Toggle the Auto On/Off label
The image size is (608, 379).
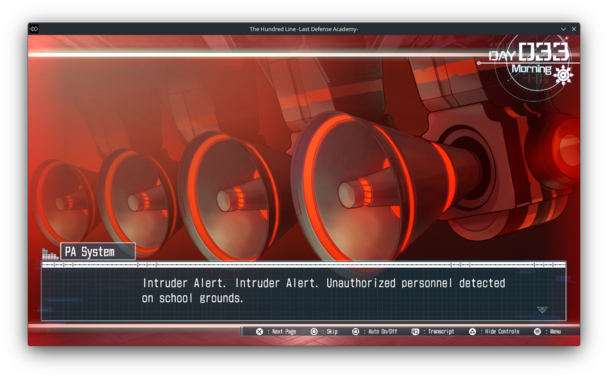pyautogui.click(x=382, y=331)
